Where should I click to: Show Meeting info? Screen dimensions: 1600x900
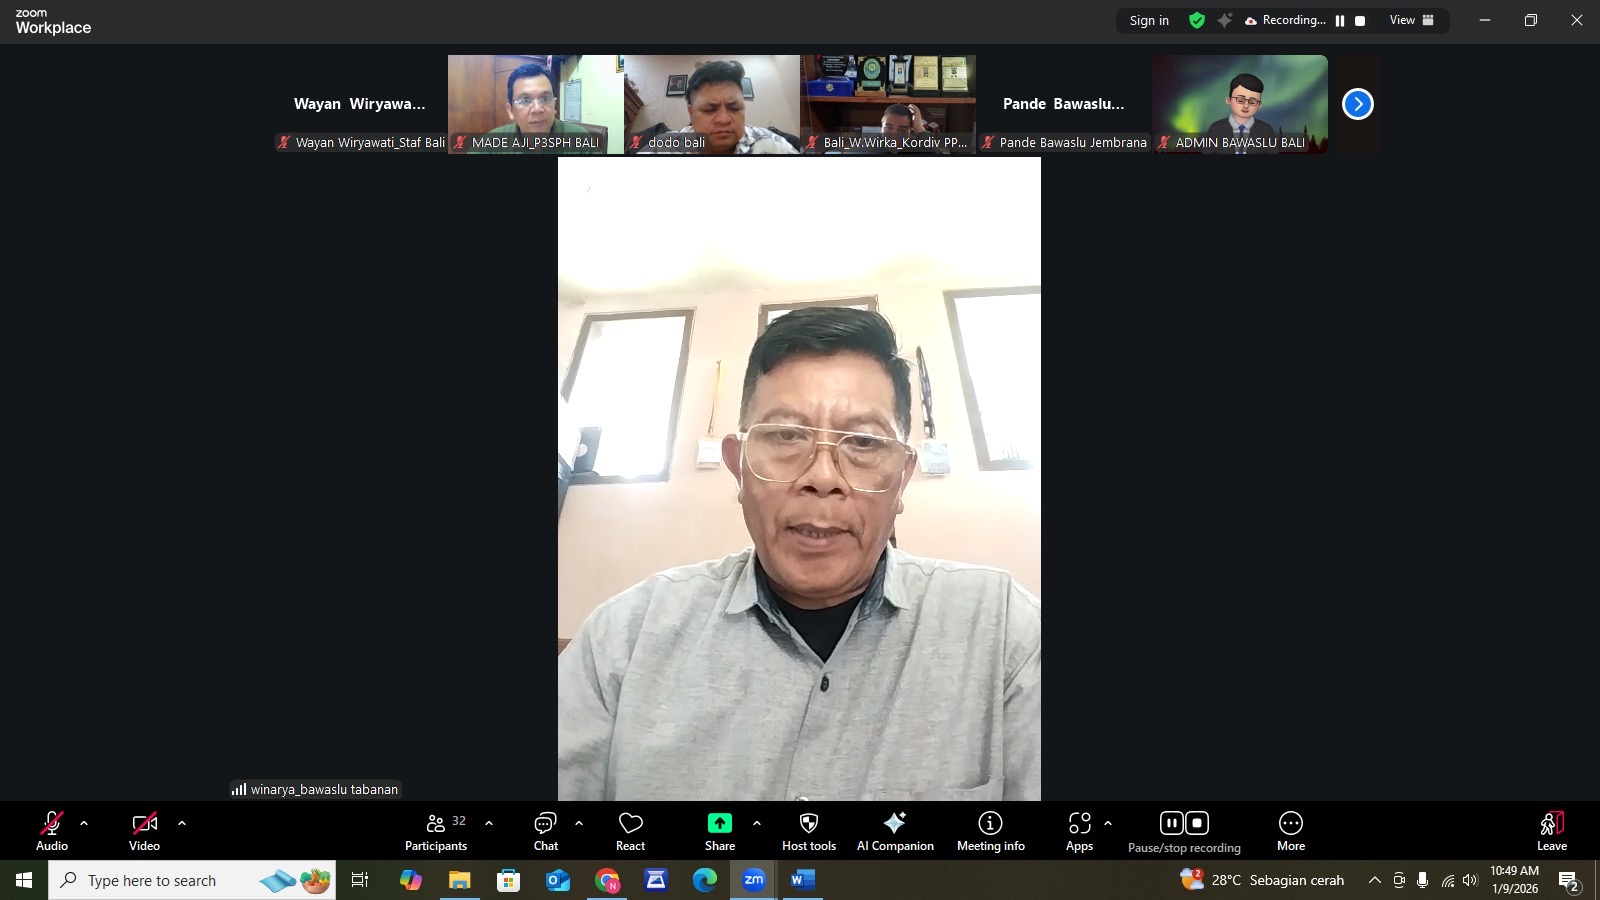coord(990,831)
